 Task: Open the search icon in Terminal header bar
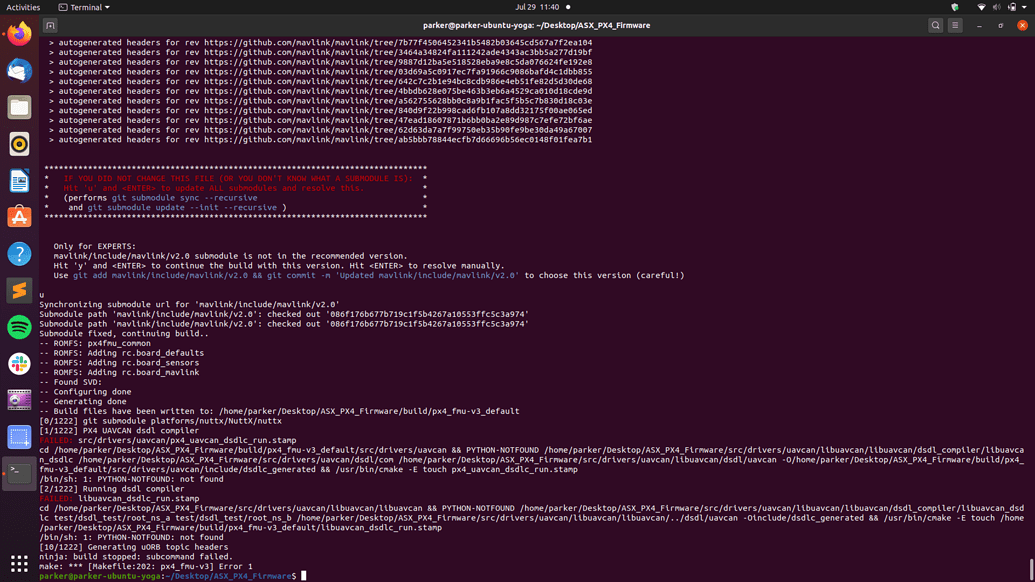(935, 25)
